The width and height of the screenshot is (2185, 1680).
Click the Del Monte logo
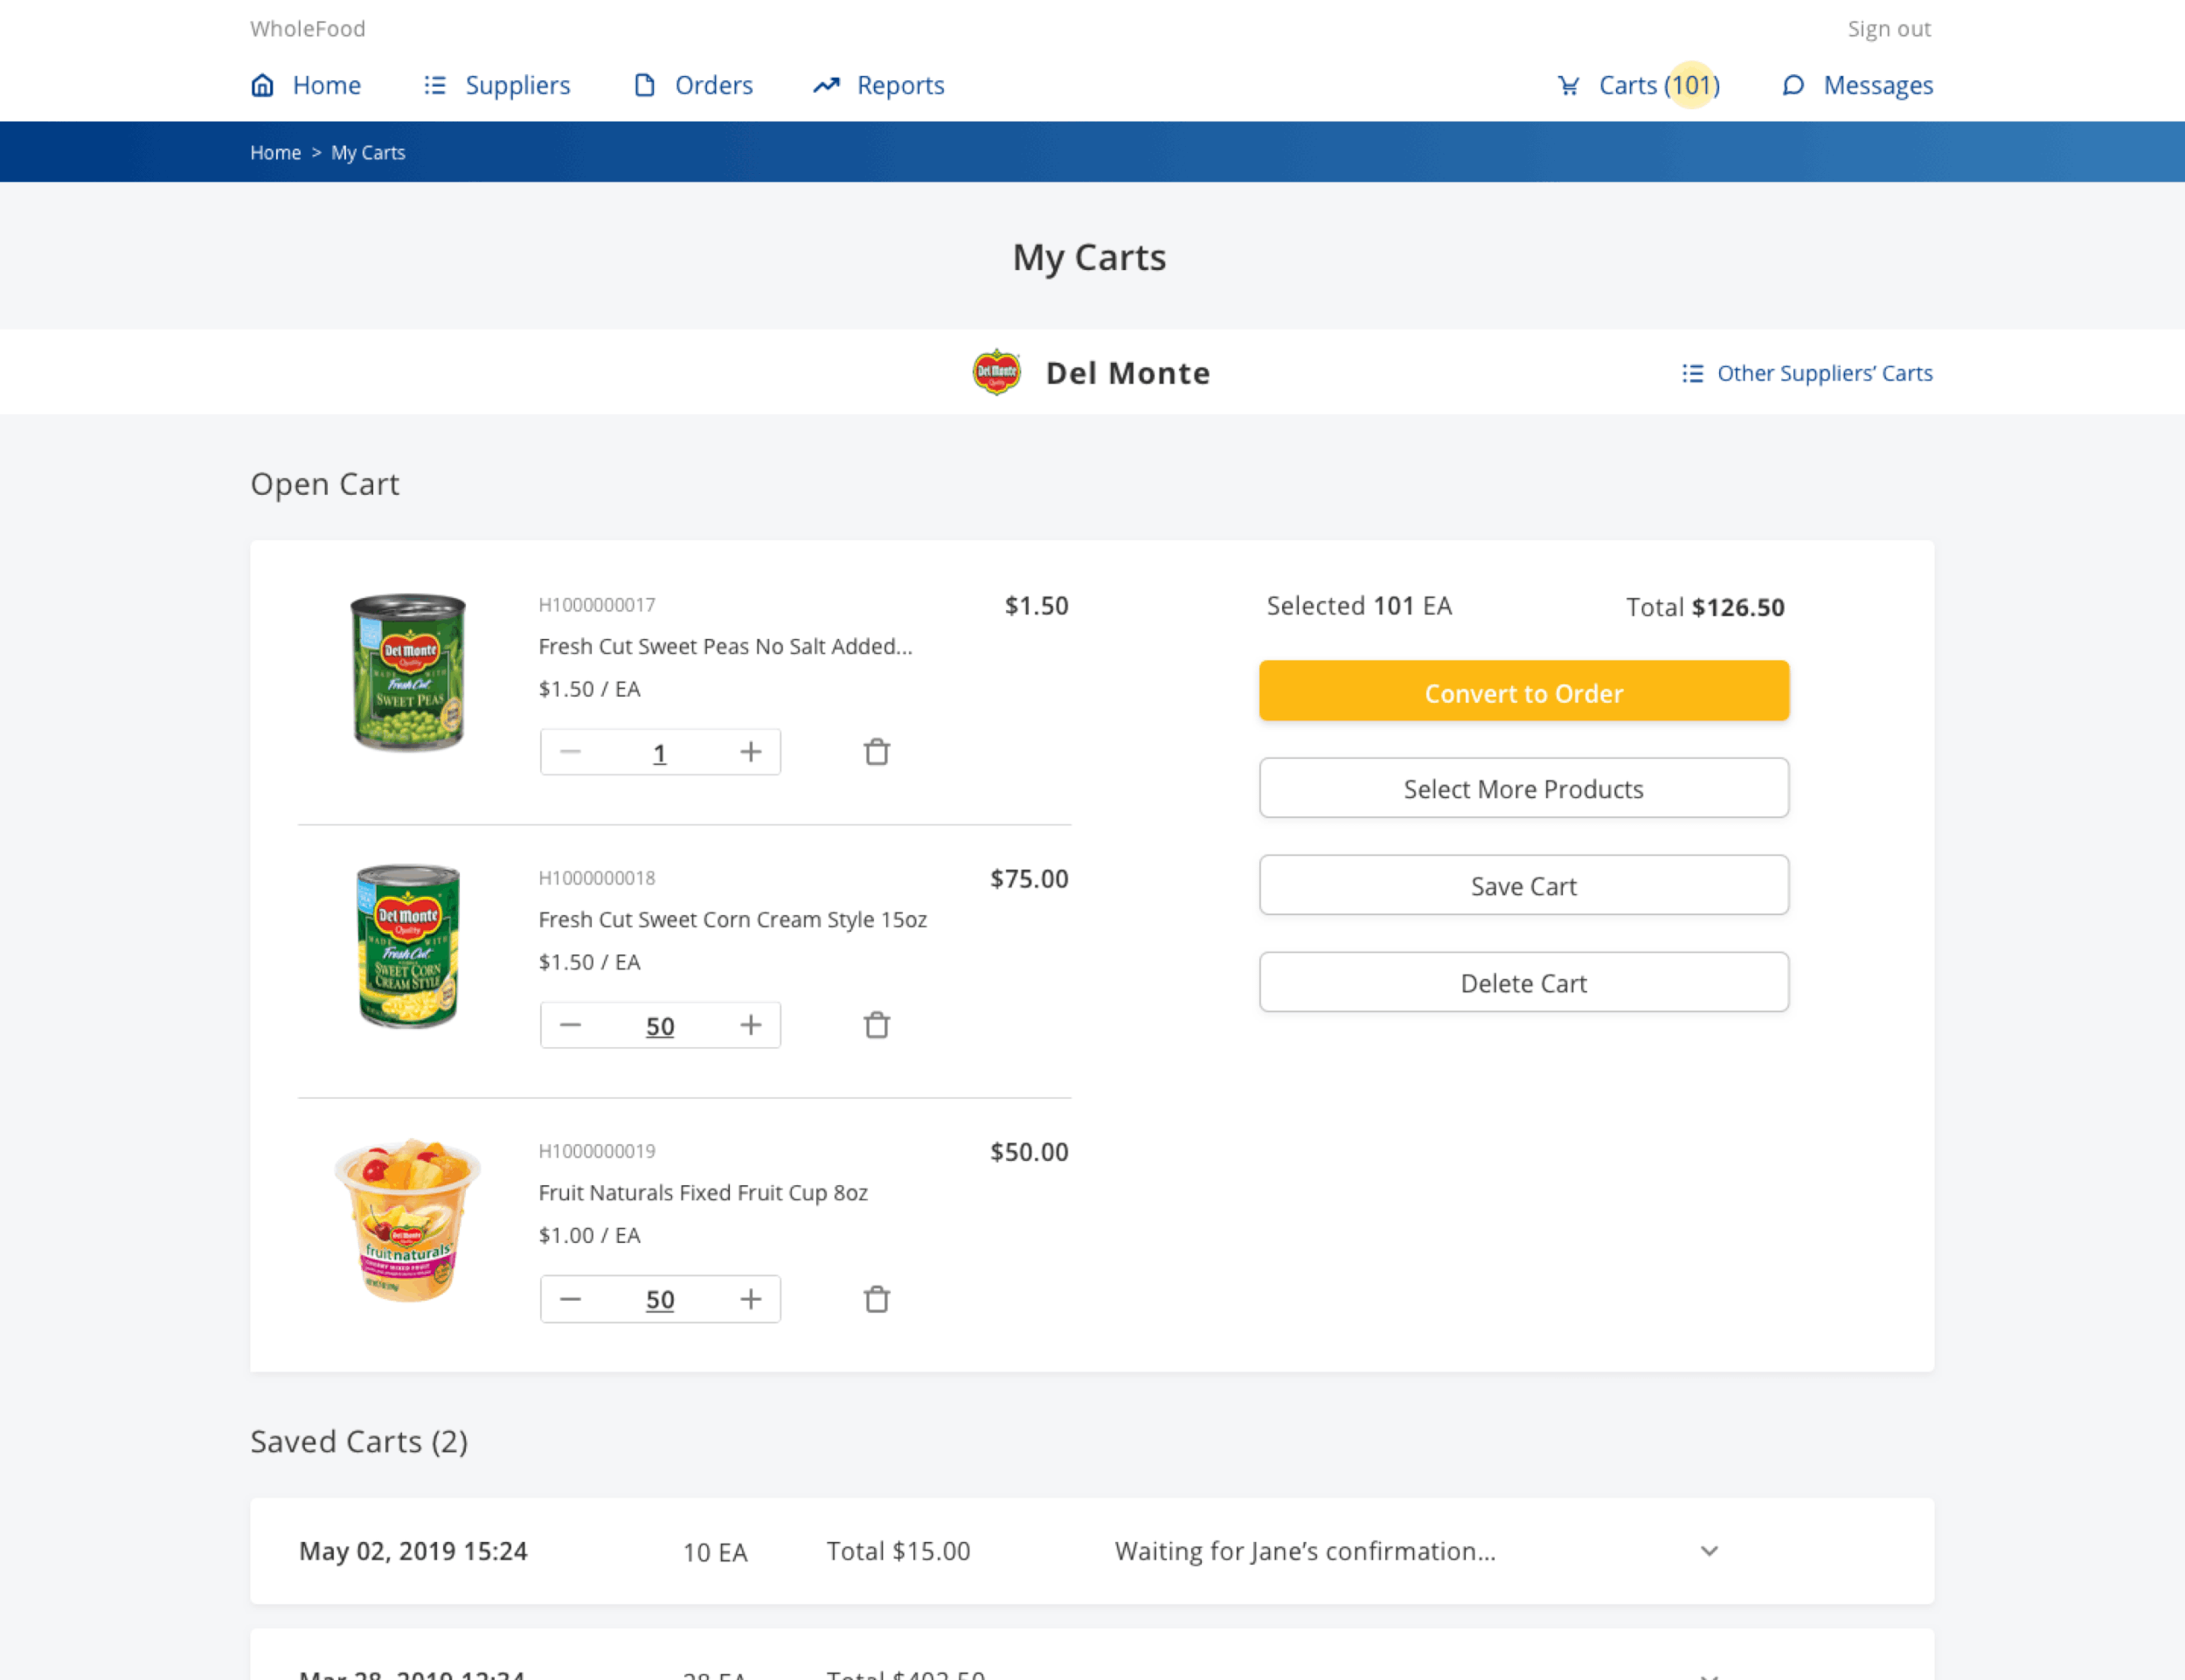(996, 373)
